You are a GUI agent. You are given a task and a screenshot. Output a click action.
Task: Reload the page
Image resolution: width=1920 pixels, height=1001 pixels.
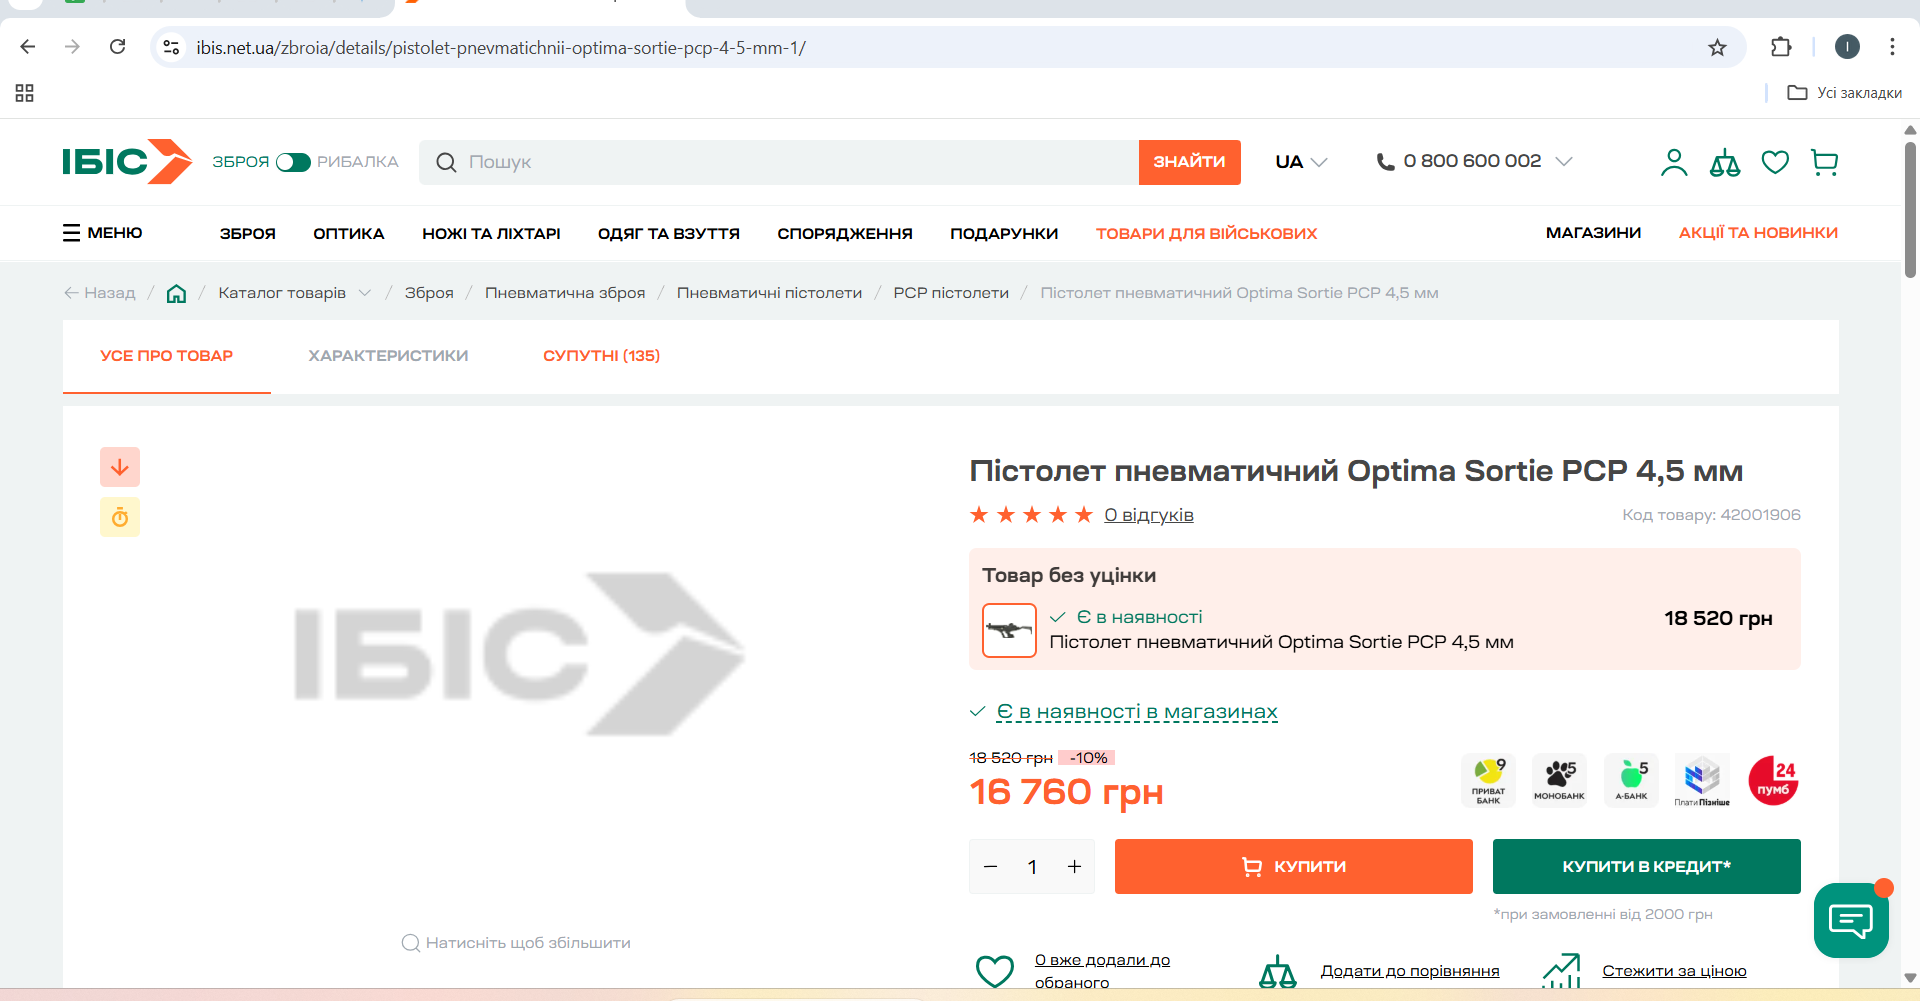[x=118, y=47]
